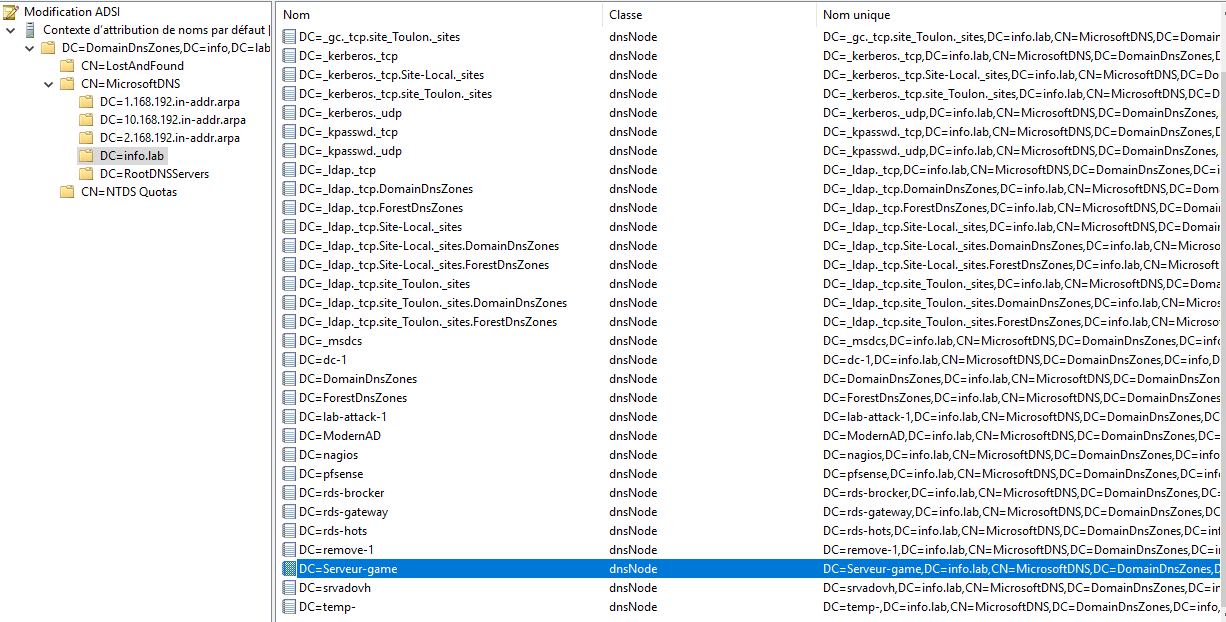Select the DC=rds-hots list entry
This screenshot has width=1226, height=622.
[x=332, y=531]
